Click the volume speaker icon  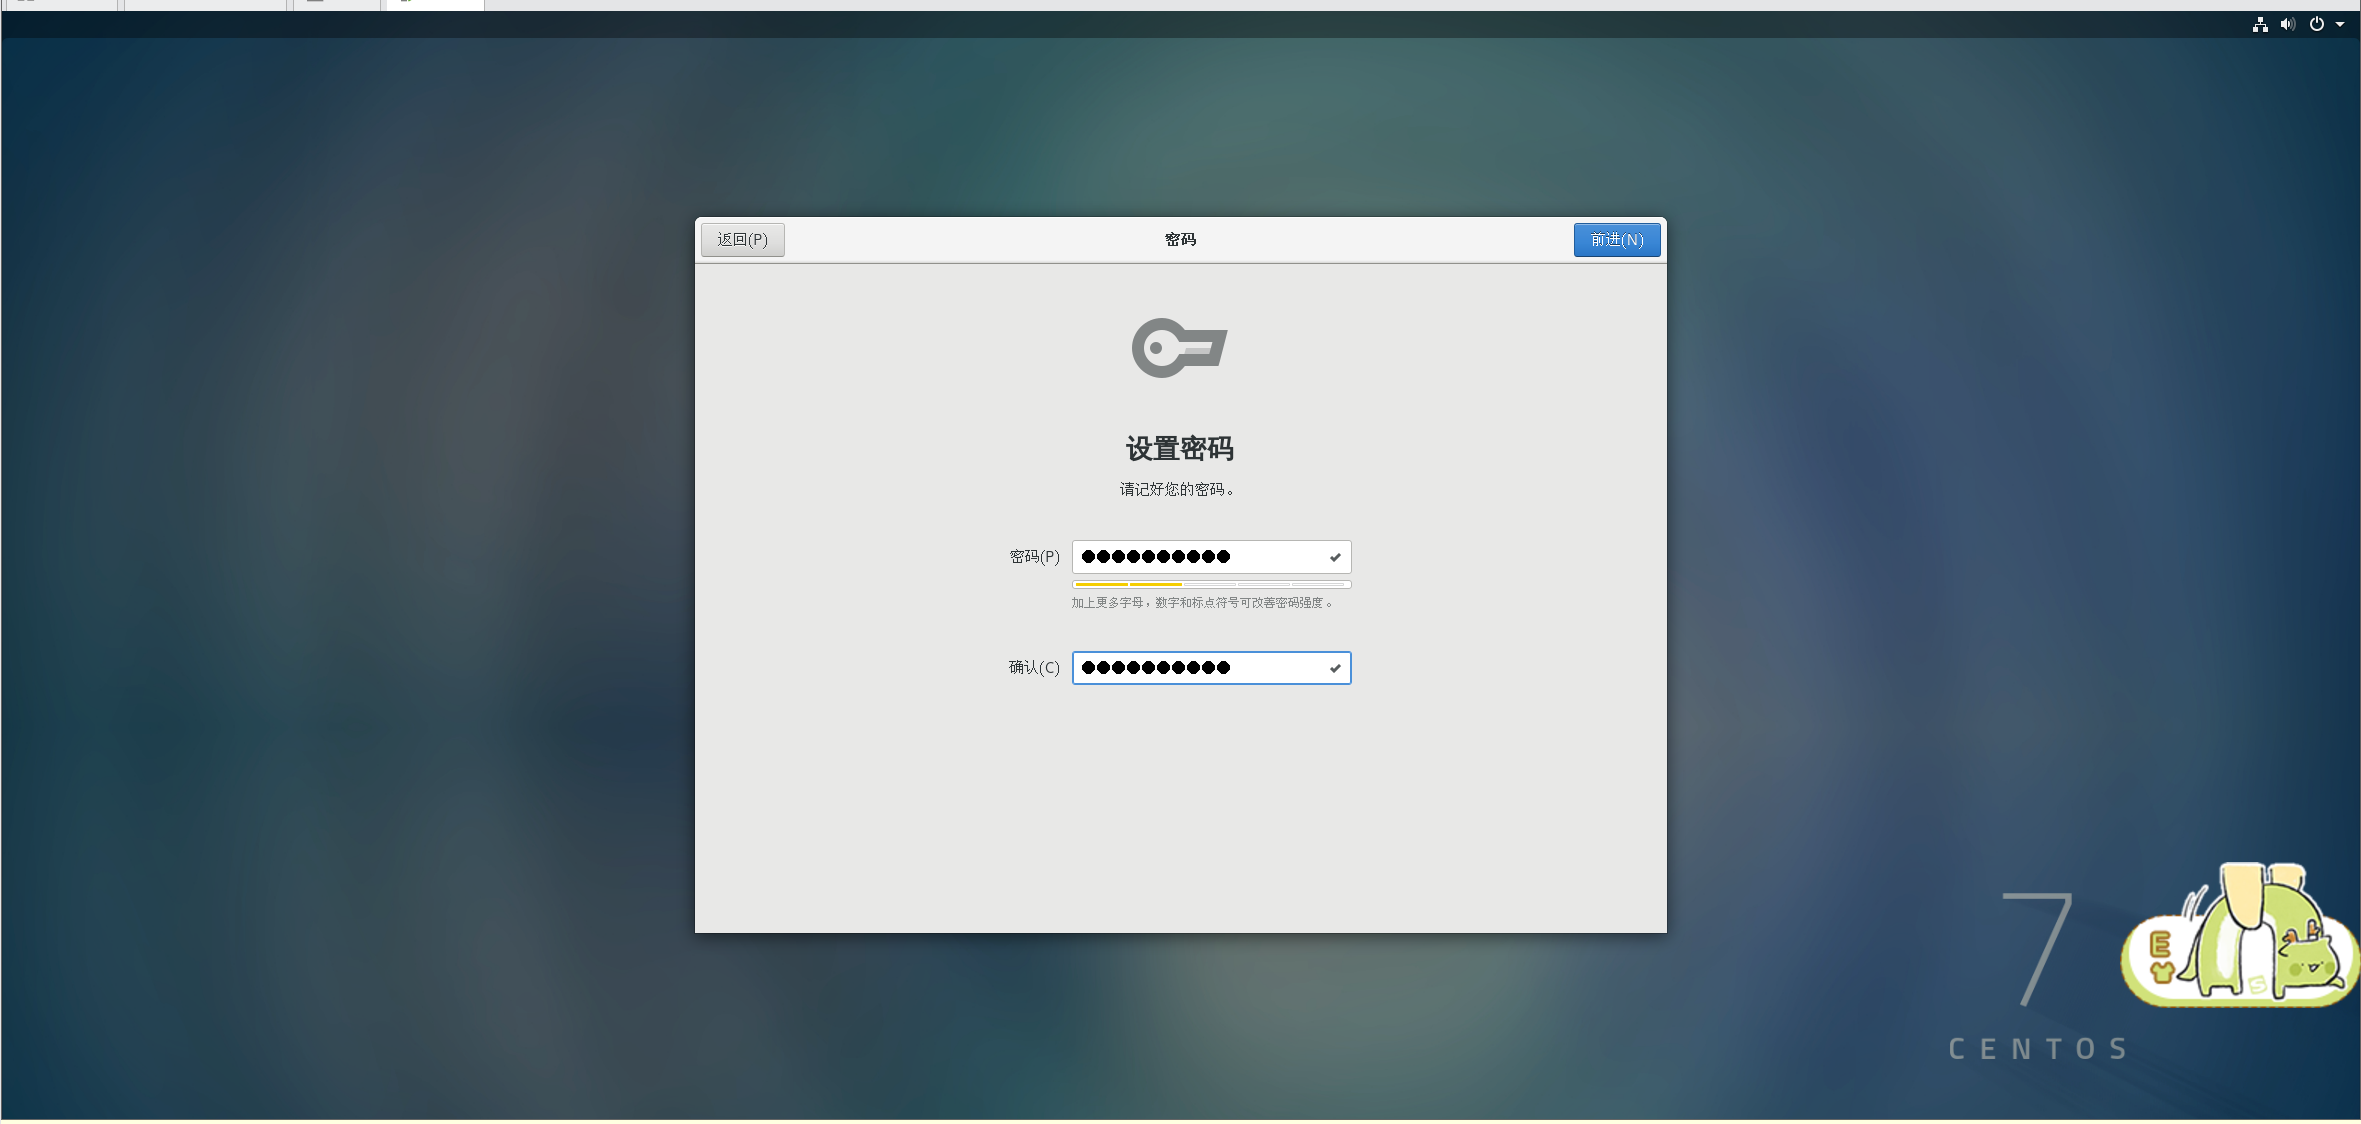[x=2287, y=25]
